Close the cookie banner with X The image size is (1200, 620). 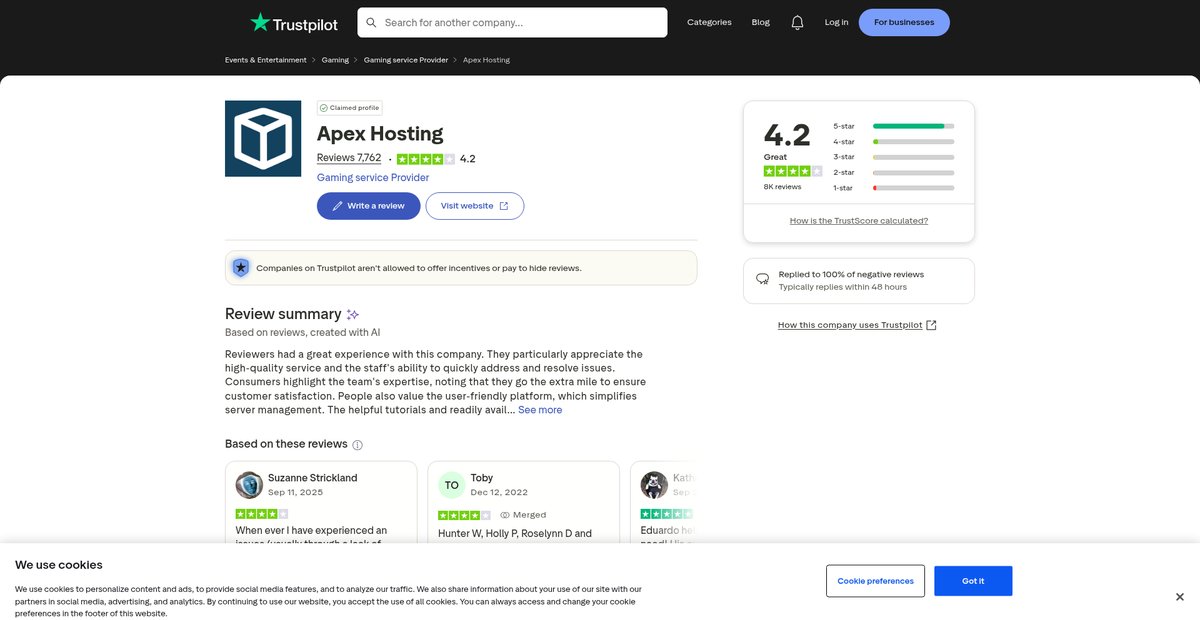point(1180,597)
